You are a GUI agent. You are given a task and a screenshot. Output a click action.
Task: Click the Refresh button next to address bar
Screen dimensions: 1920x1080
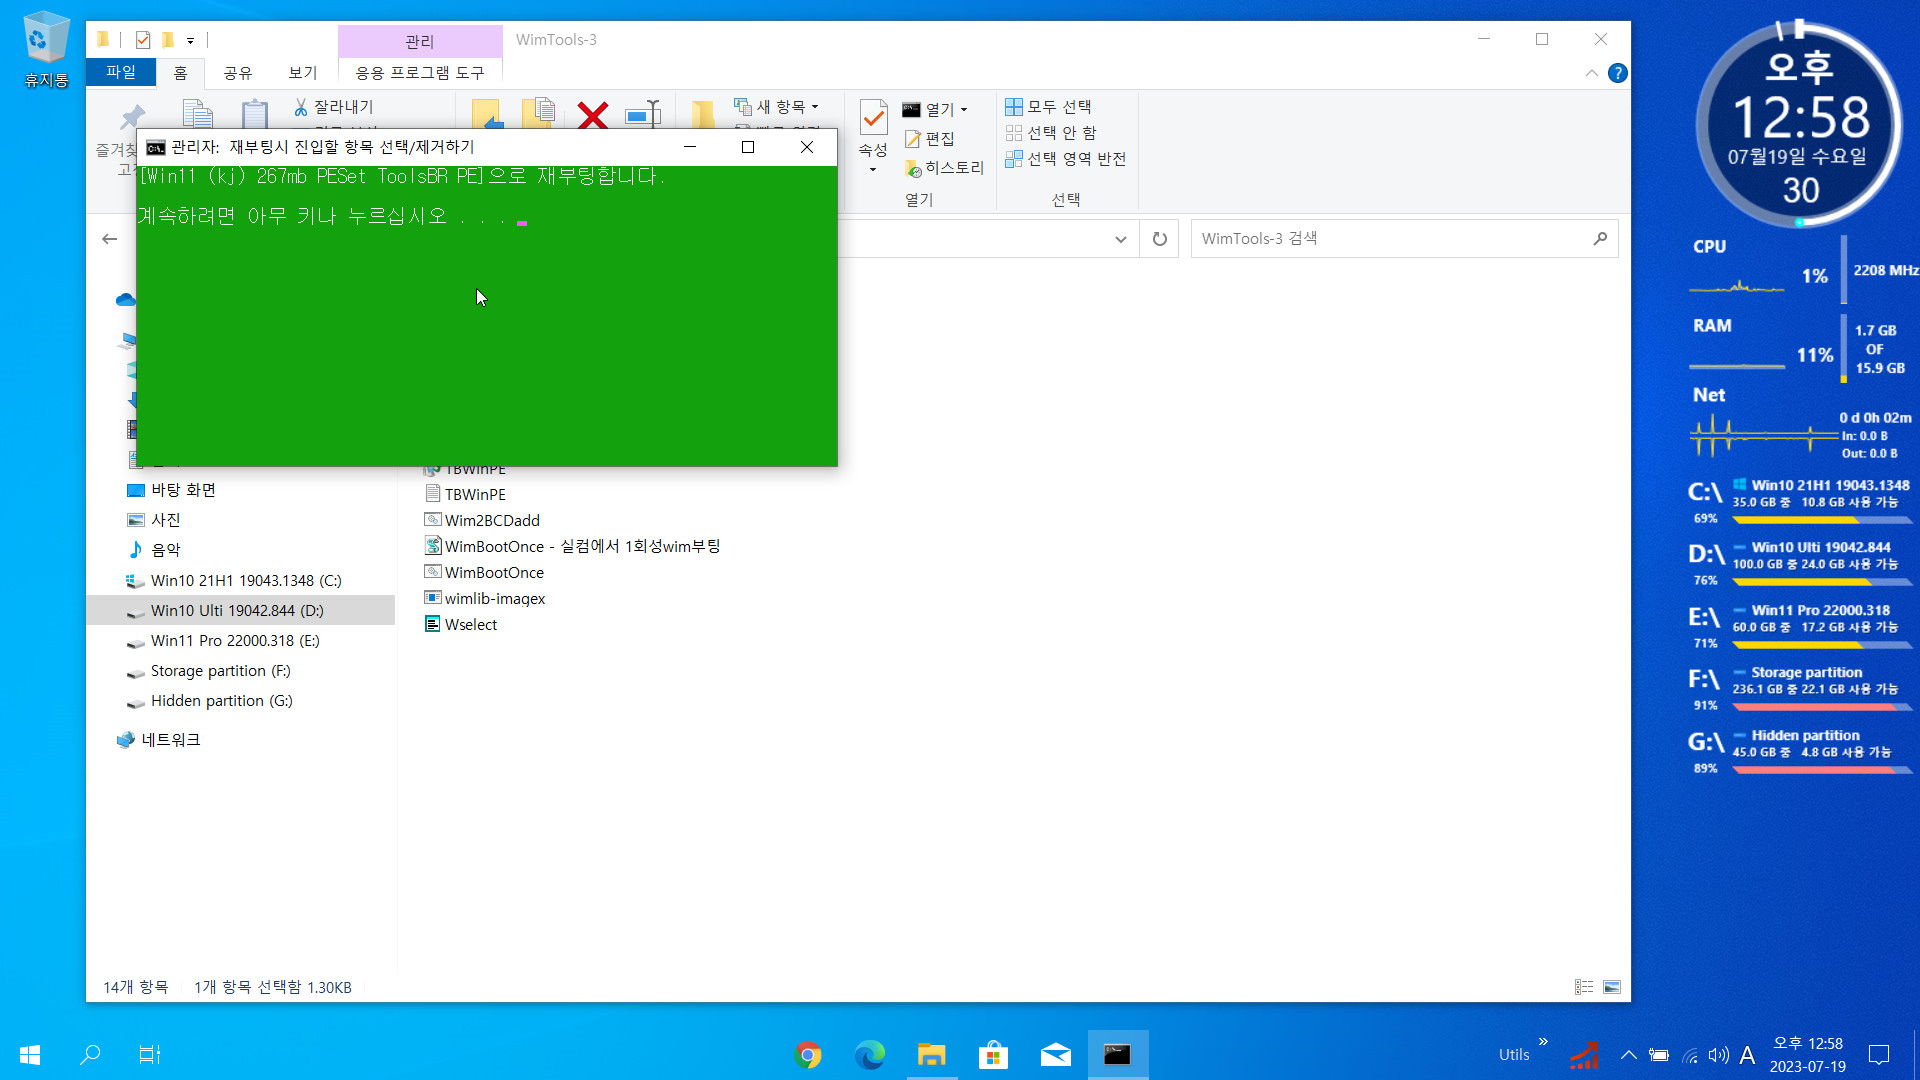point(1160,239)
